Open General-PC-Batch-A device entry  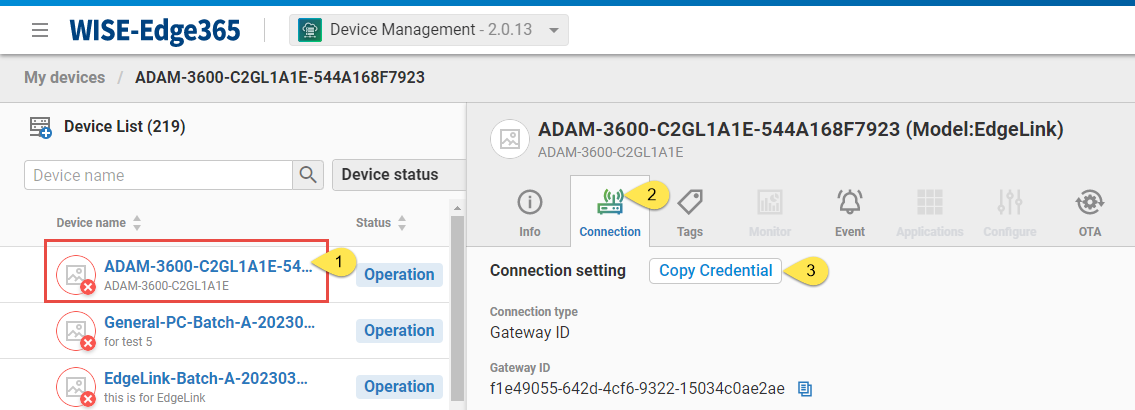click(x=210, y=323)
